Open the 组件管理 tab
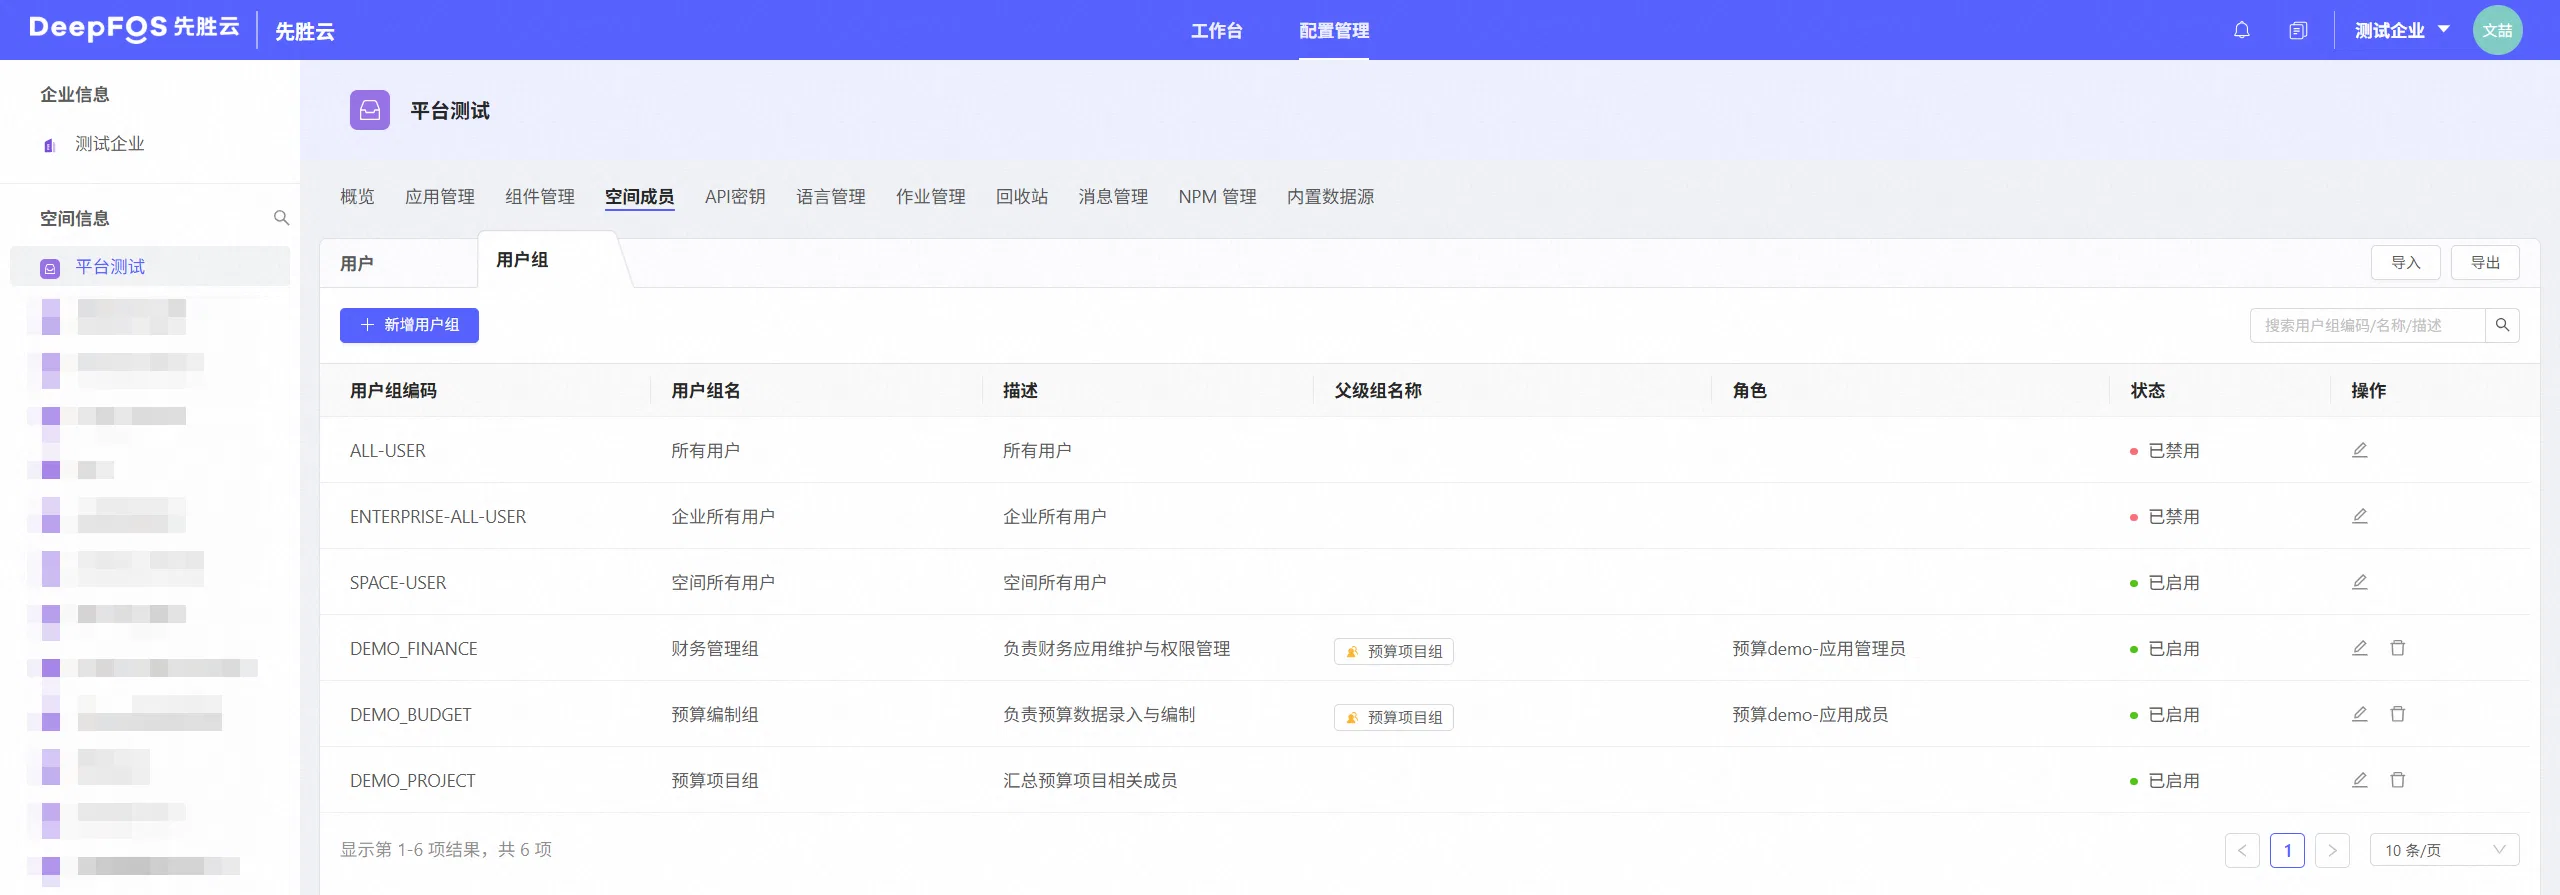This screenshot has width=2560, height=895. 540,197
